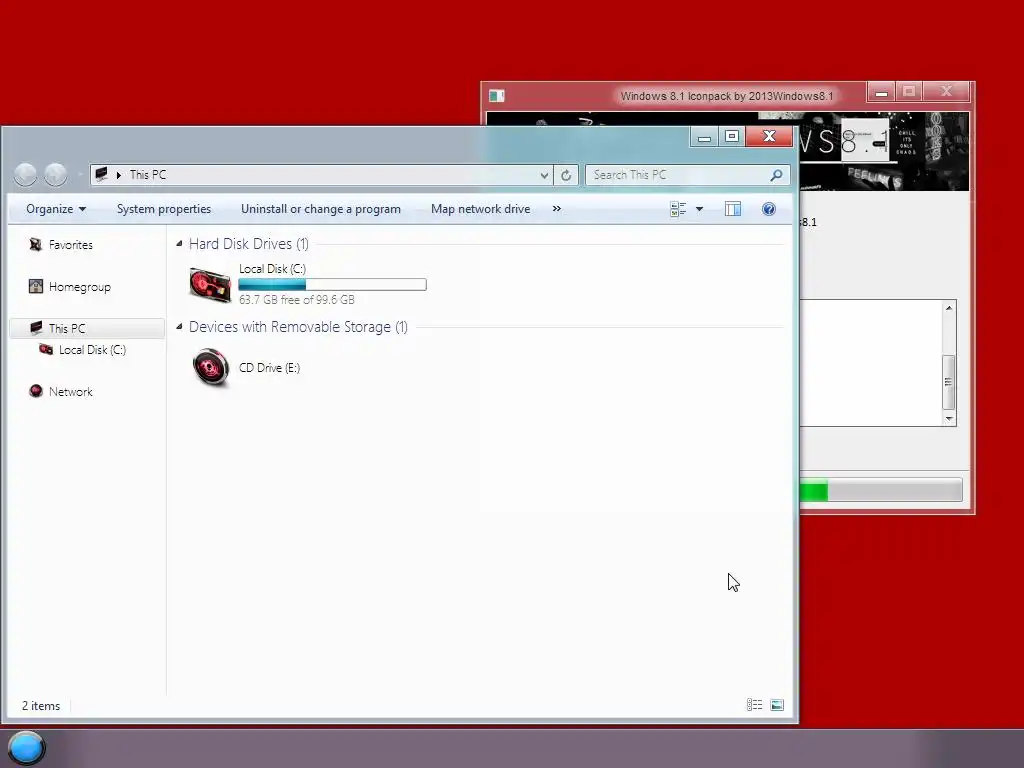Switch to large icons view in status bar
The height and width of the screenshot is (768, 1024).
coord(776,705)
